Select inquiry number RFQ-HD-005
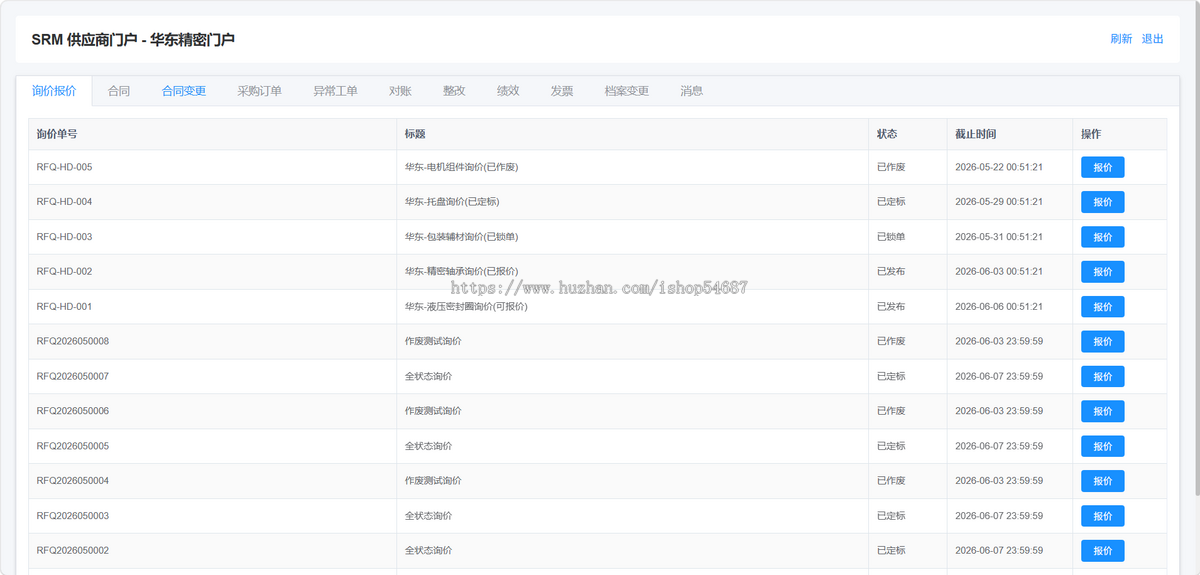Image resolution: width=1200 pixels, height=575 pixels. [x=64, y=167]
